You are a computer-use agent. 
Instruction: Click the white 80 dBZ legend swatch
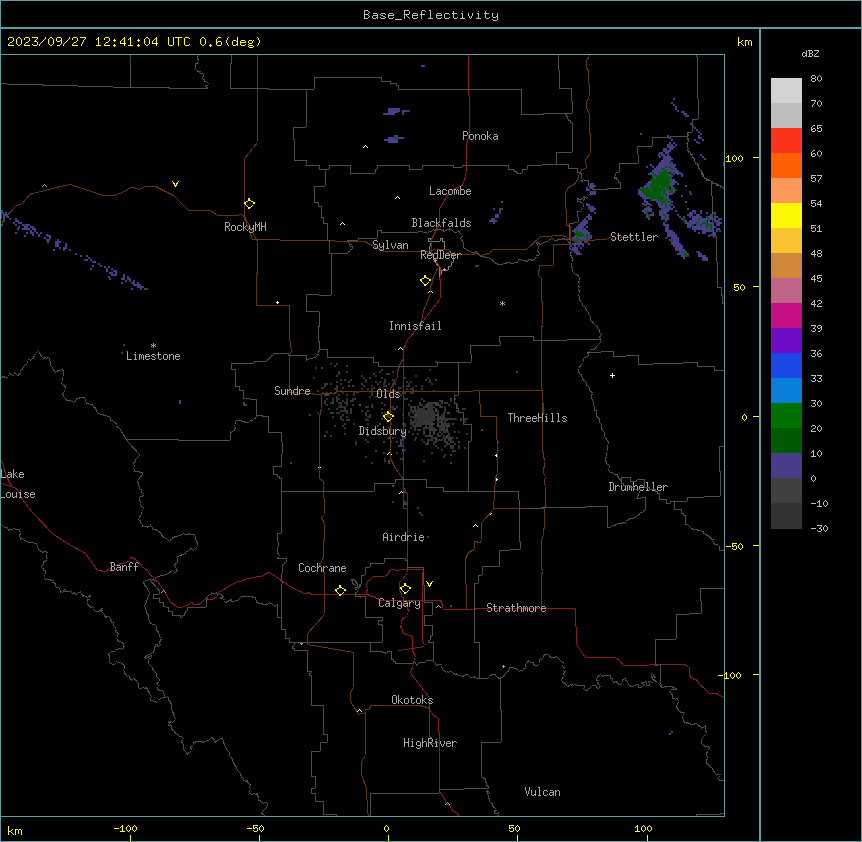pyautogui.click(x=786, y=91)
